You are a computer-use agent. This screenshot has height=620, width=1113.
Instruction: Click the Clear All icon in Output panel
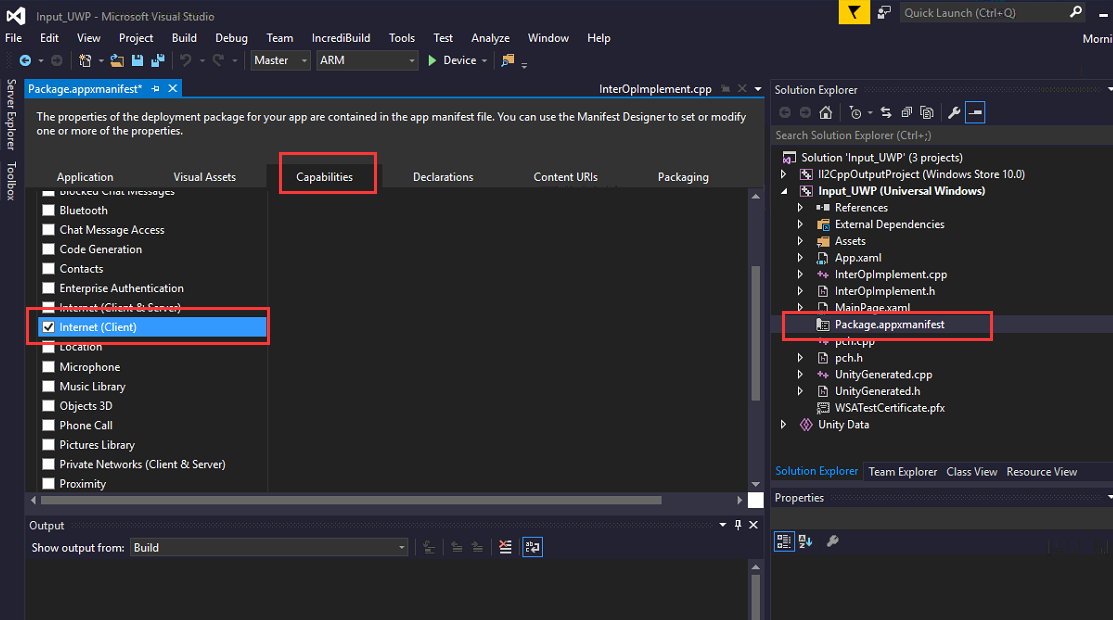505,547
